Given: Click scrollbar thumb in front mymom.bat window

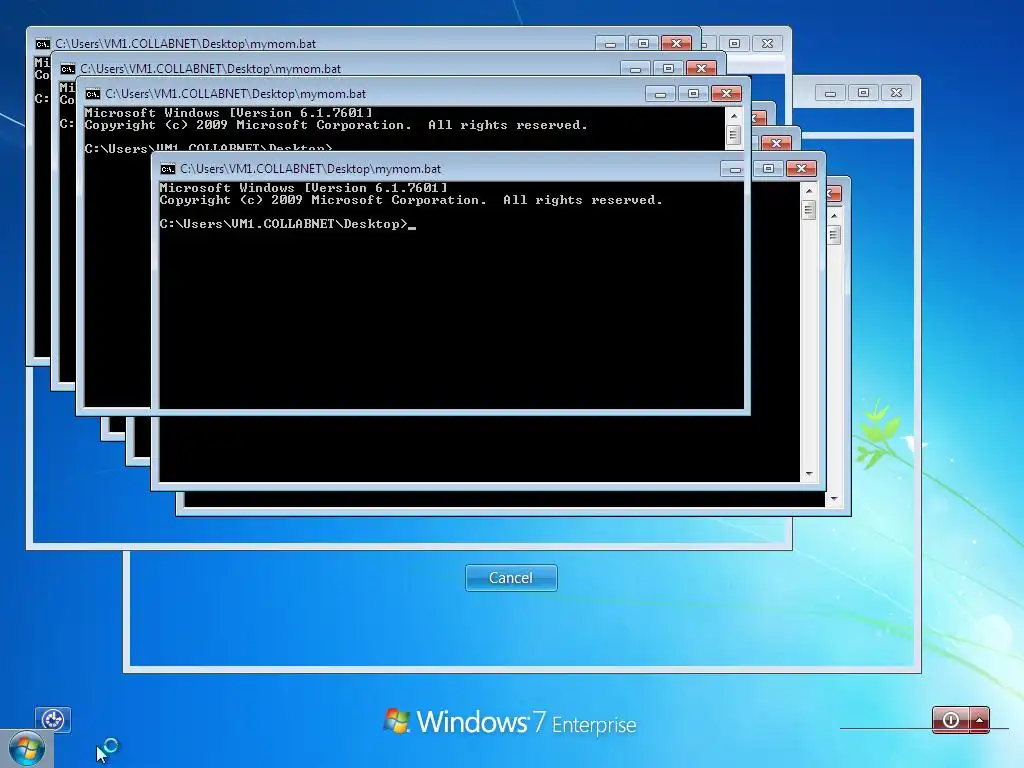Looking at the screenshot, I should pos(809,210).
